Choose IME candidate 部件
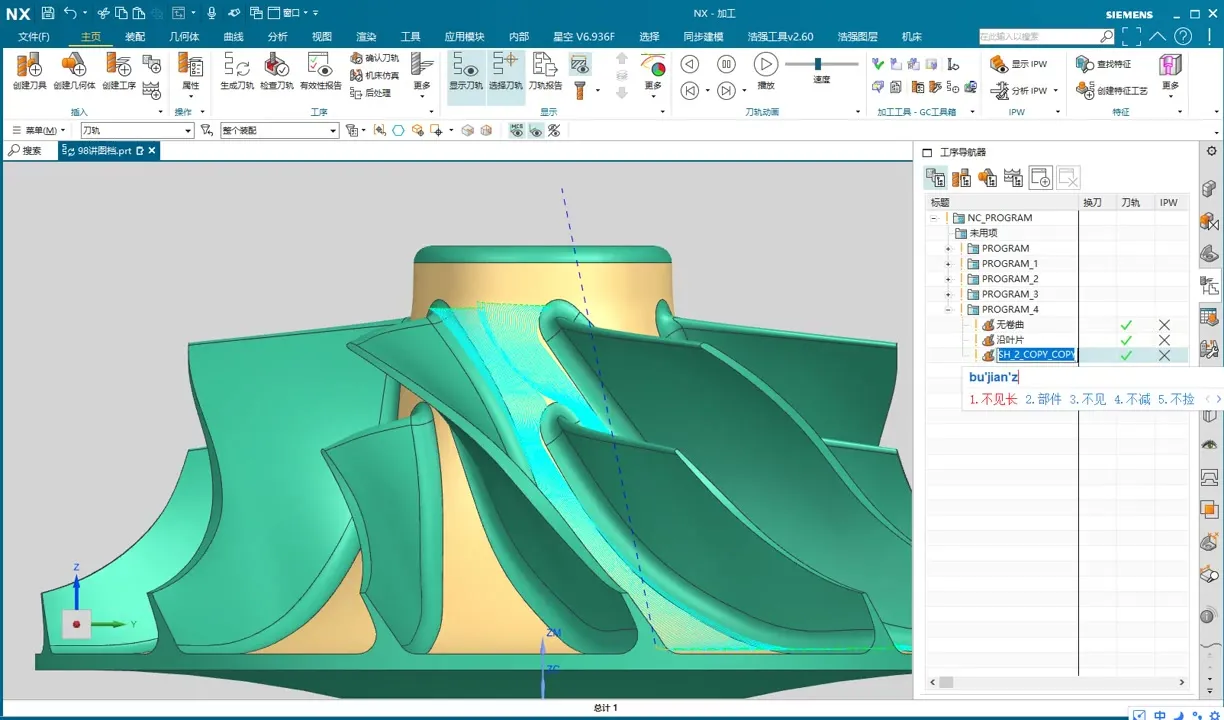1224x720 pixels. [1043, 399]
